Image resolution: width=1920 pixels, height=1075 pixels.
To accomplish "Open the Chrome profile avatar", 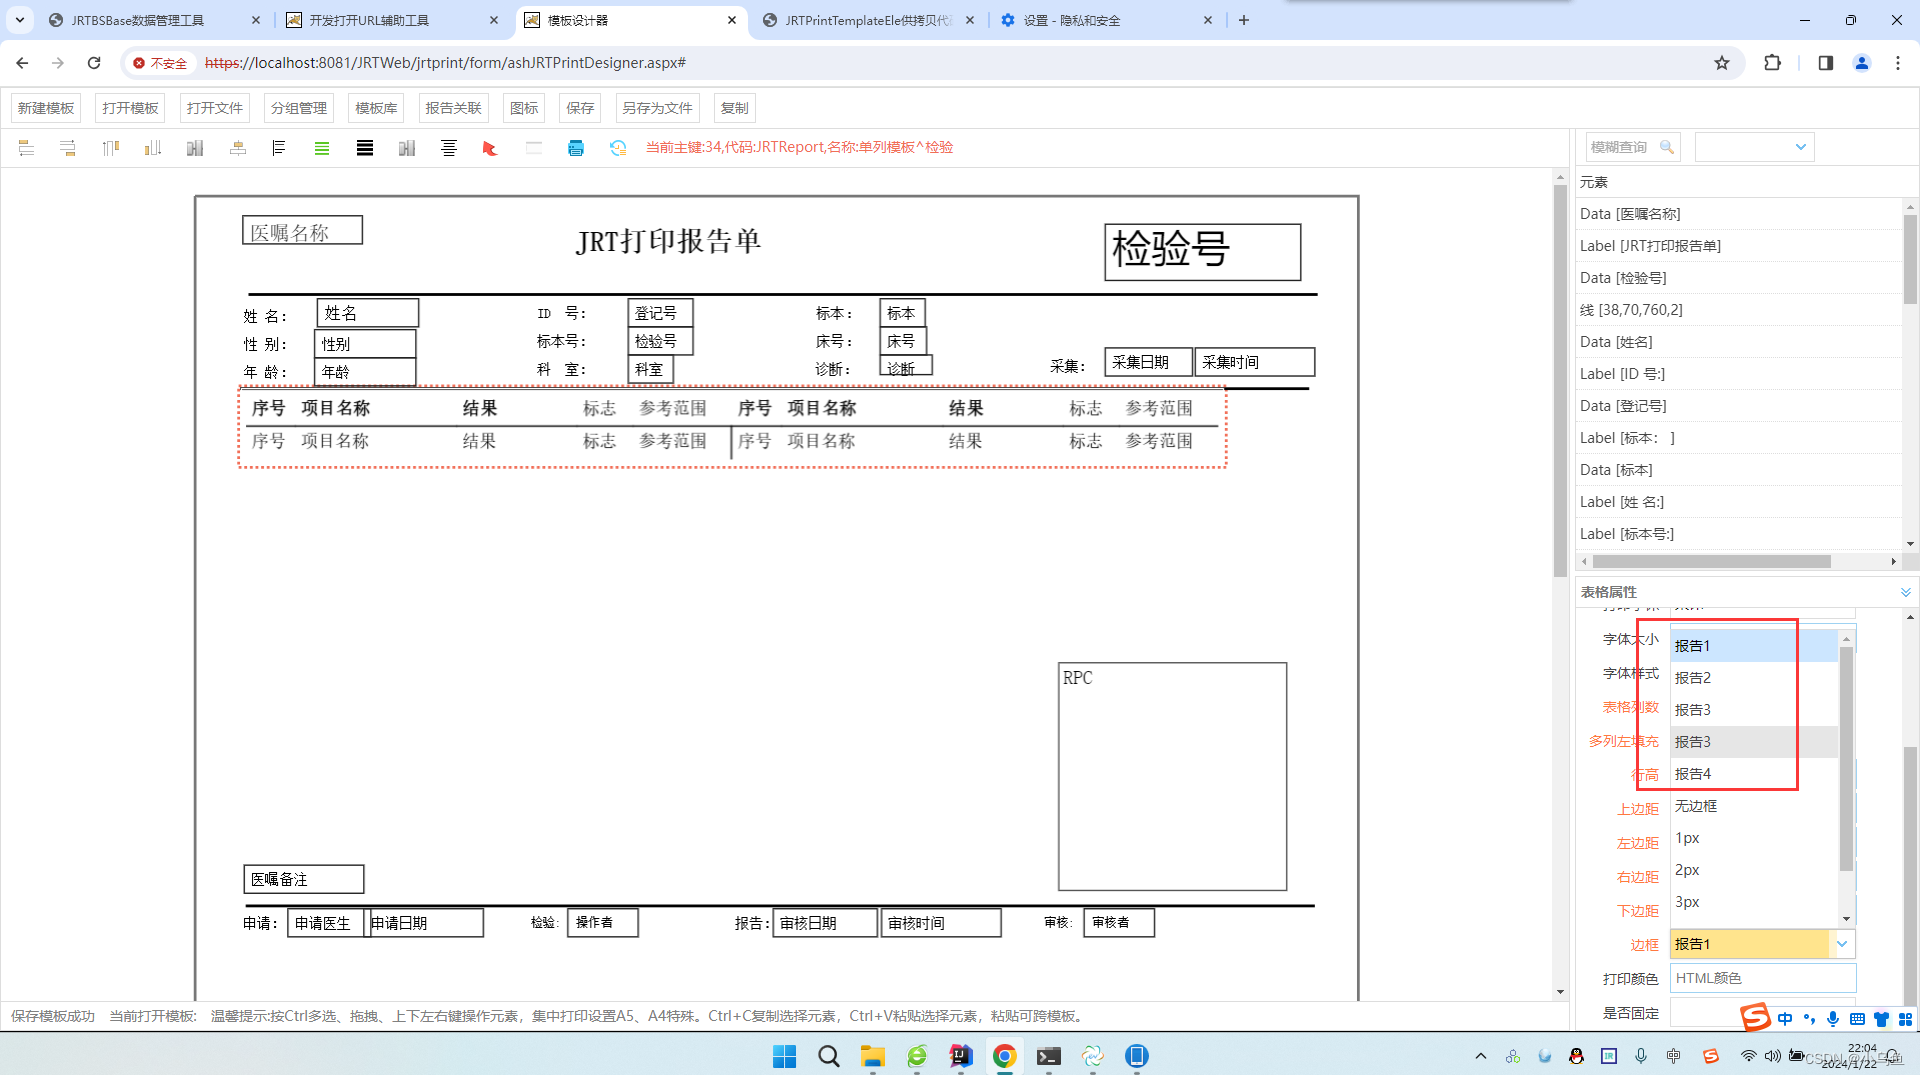I will pyautogui.click(x=1862, y=63).
